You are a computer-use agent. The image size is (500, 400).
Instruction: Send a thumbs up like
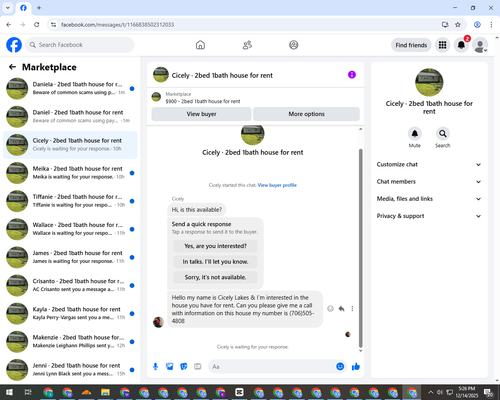(356, 367)
